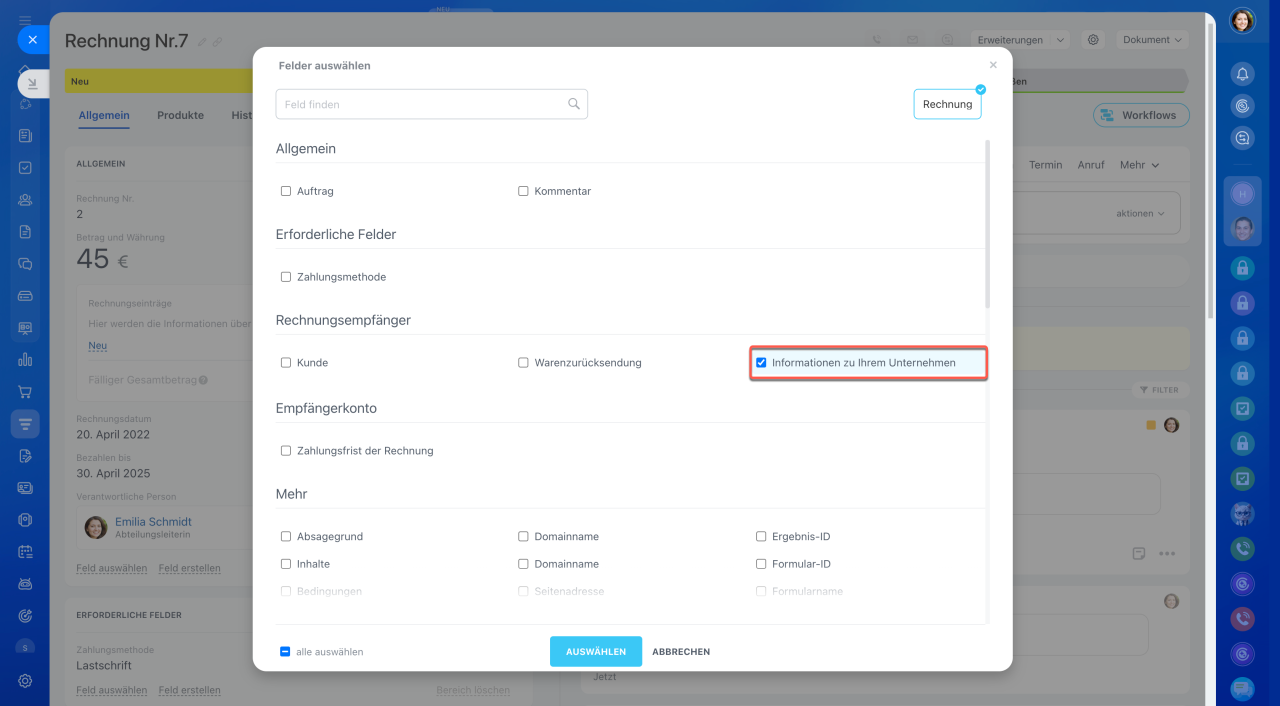
Task: Click the help icon beside Fälliger Gesamtbetrag
Action: click(203, 380)
